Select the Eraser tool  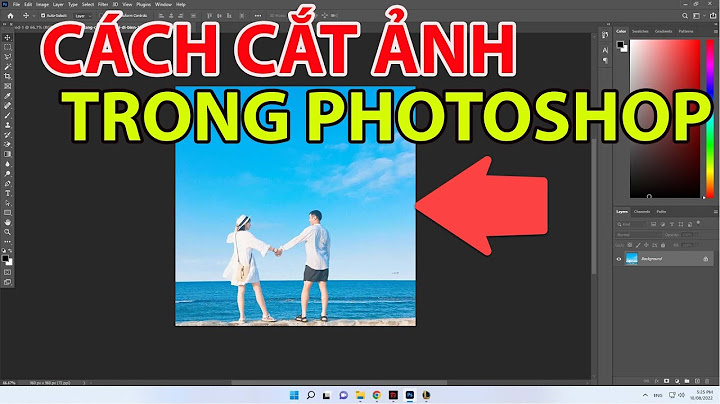tap(7, 145)
